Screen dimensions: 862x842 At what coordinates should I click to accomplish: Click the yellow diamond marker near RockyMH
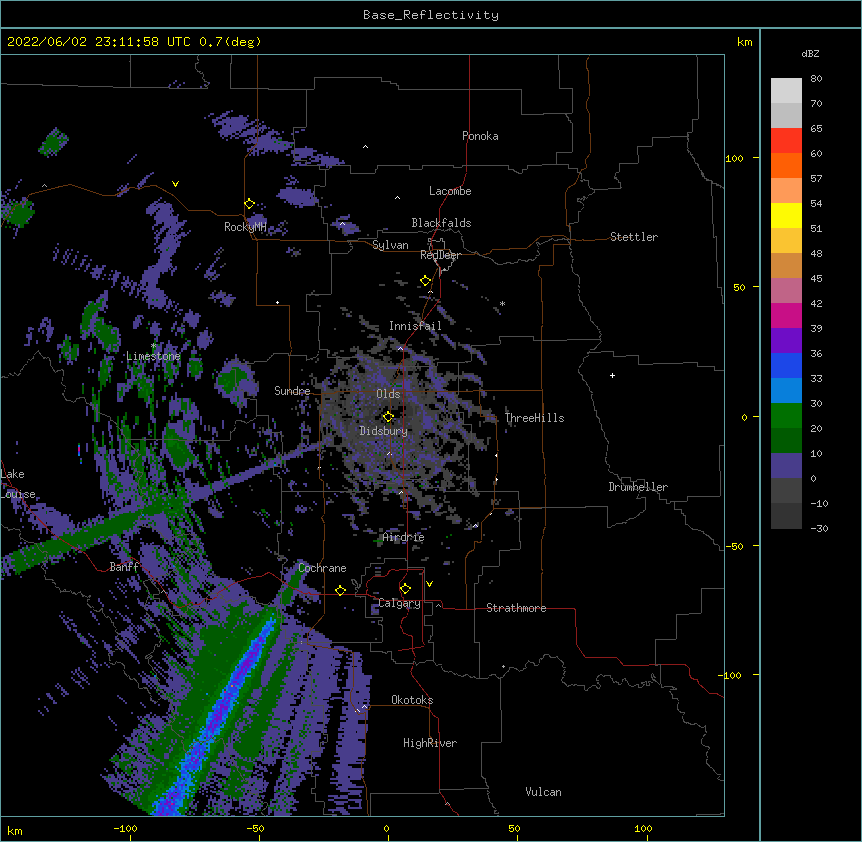249,204
